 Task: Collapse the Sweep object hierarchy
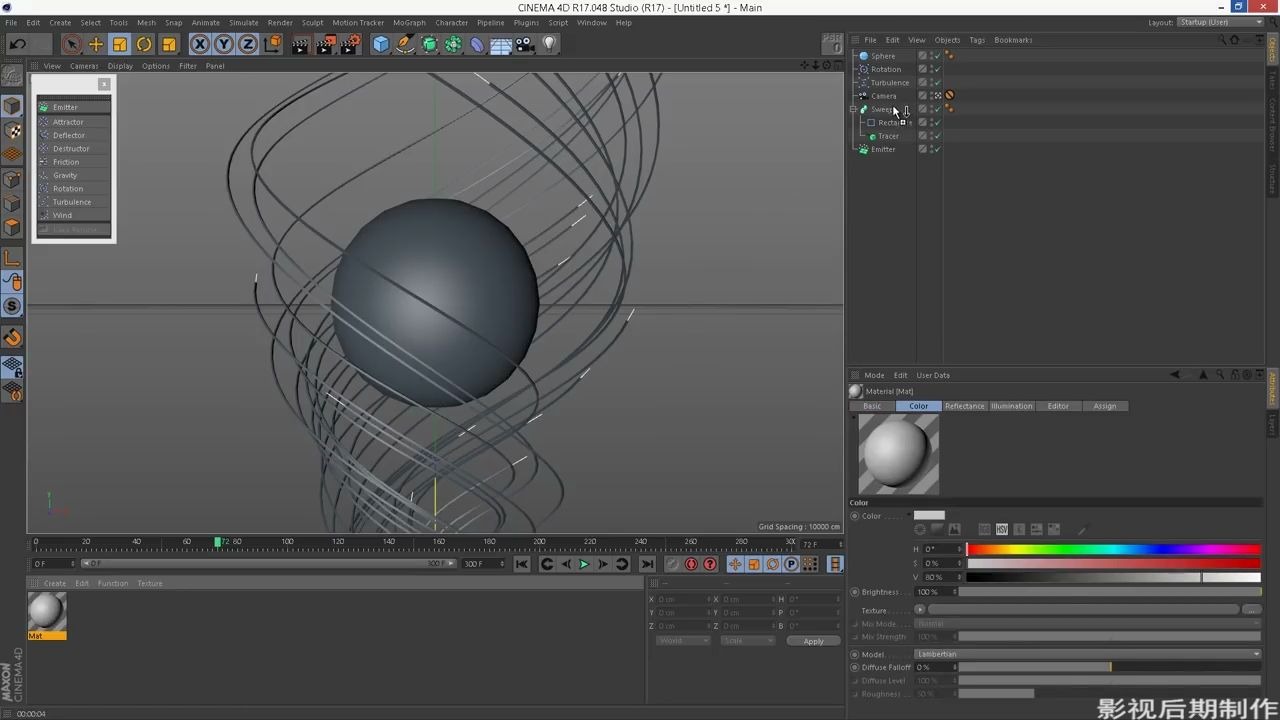853,109
